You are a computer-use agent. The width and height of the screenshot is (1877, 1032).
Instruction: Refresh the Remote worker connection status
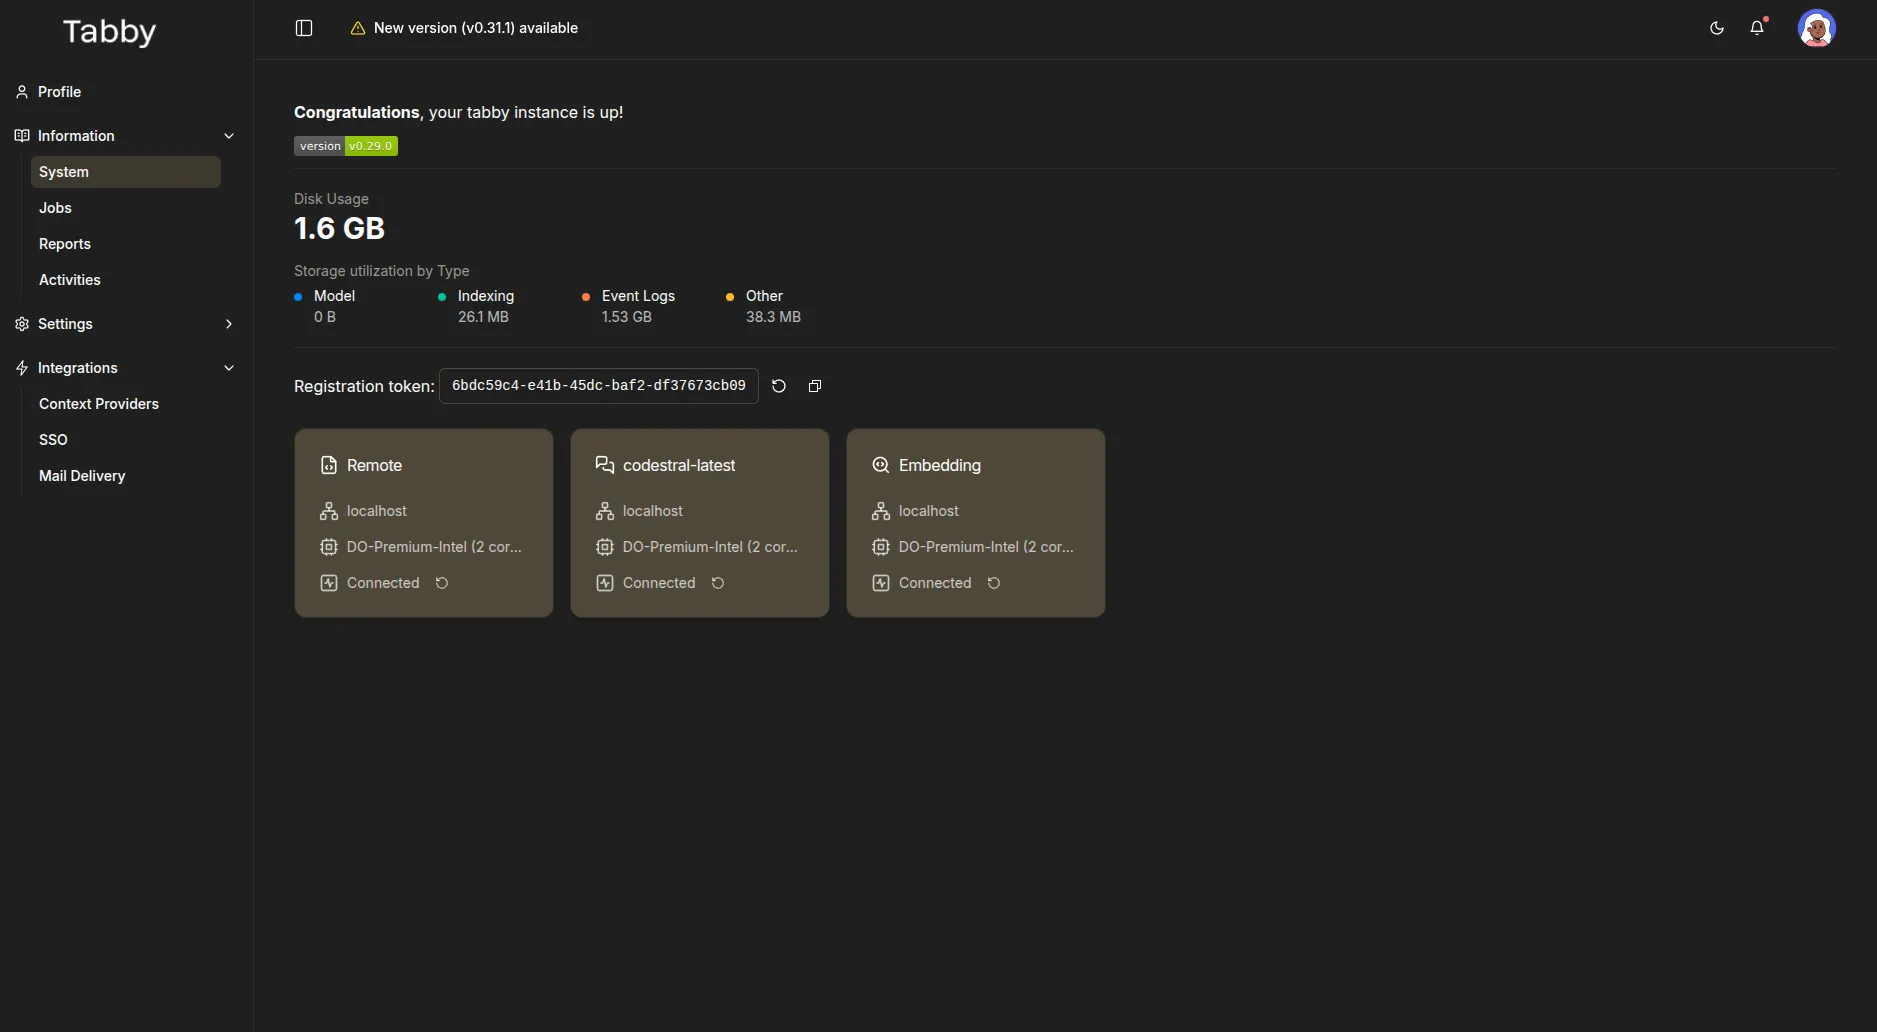point(442,583)
